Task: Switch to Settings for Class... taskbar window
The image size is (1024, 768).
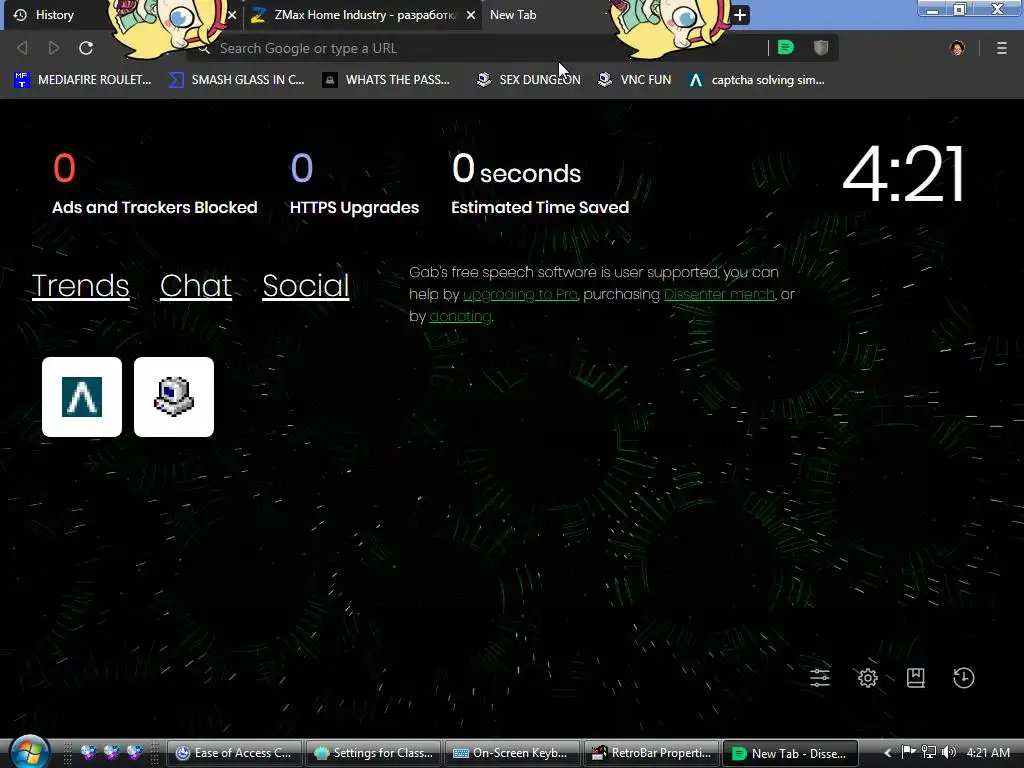Action: (x=374, y=753)
